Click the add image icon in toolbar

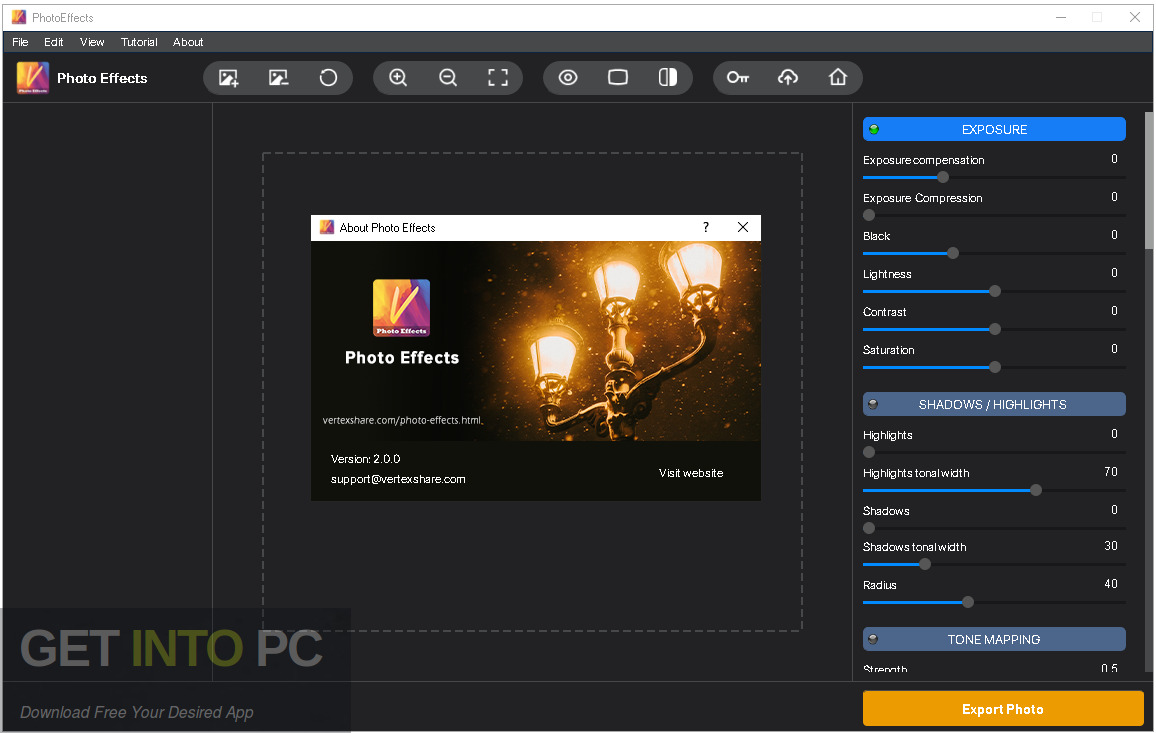coord(229,77)
